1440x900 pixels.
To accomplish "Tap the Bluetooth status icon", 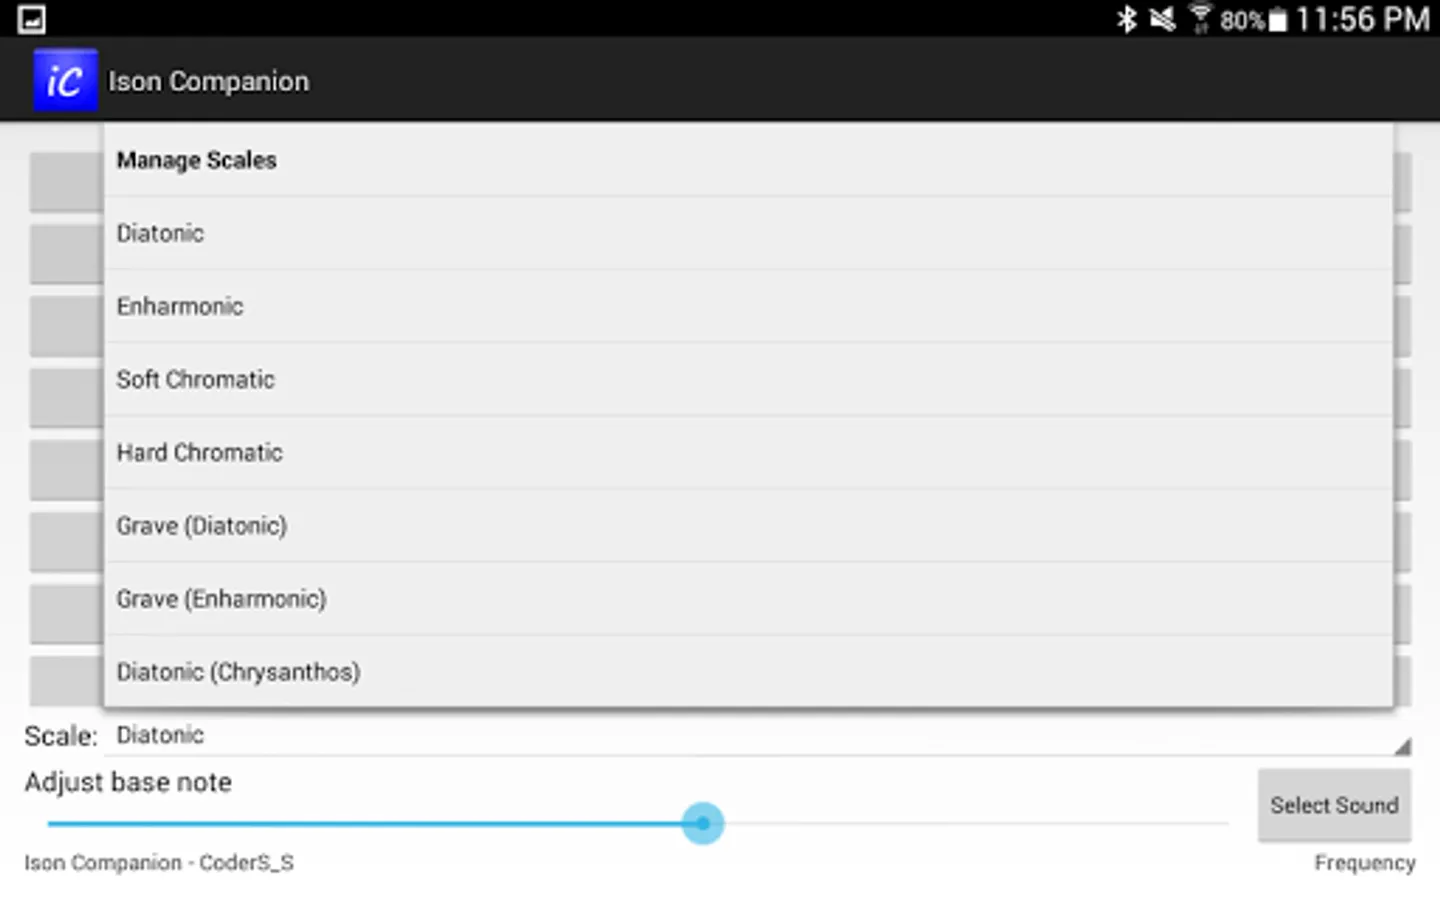I will (1127, 19).
